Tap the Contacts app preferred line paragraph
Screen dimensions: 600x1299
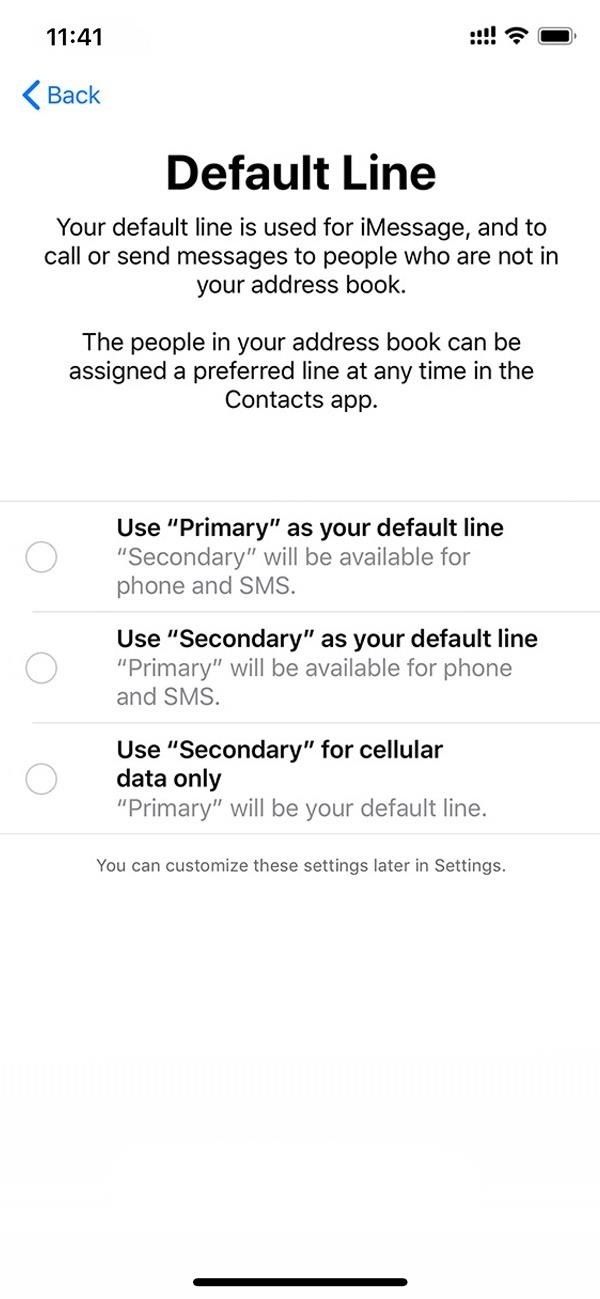click(300, 370)
